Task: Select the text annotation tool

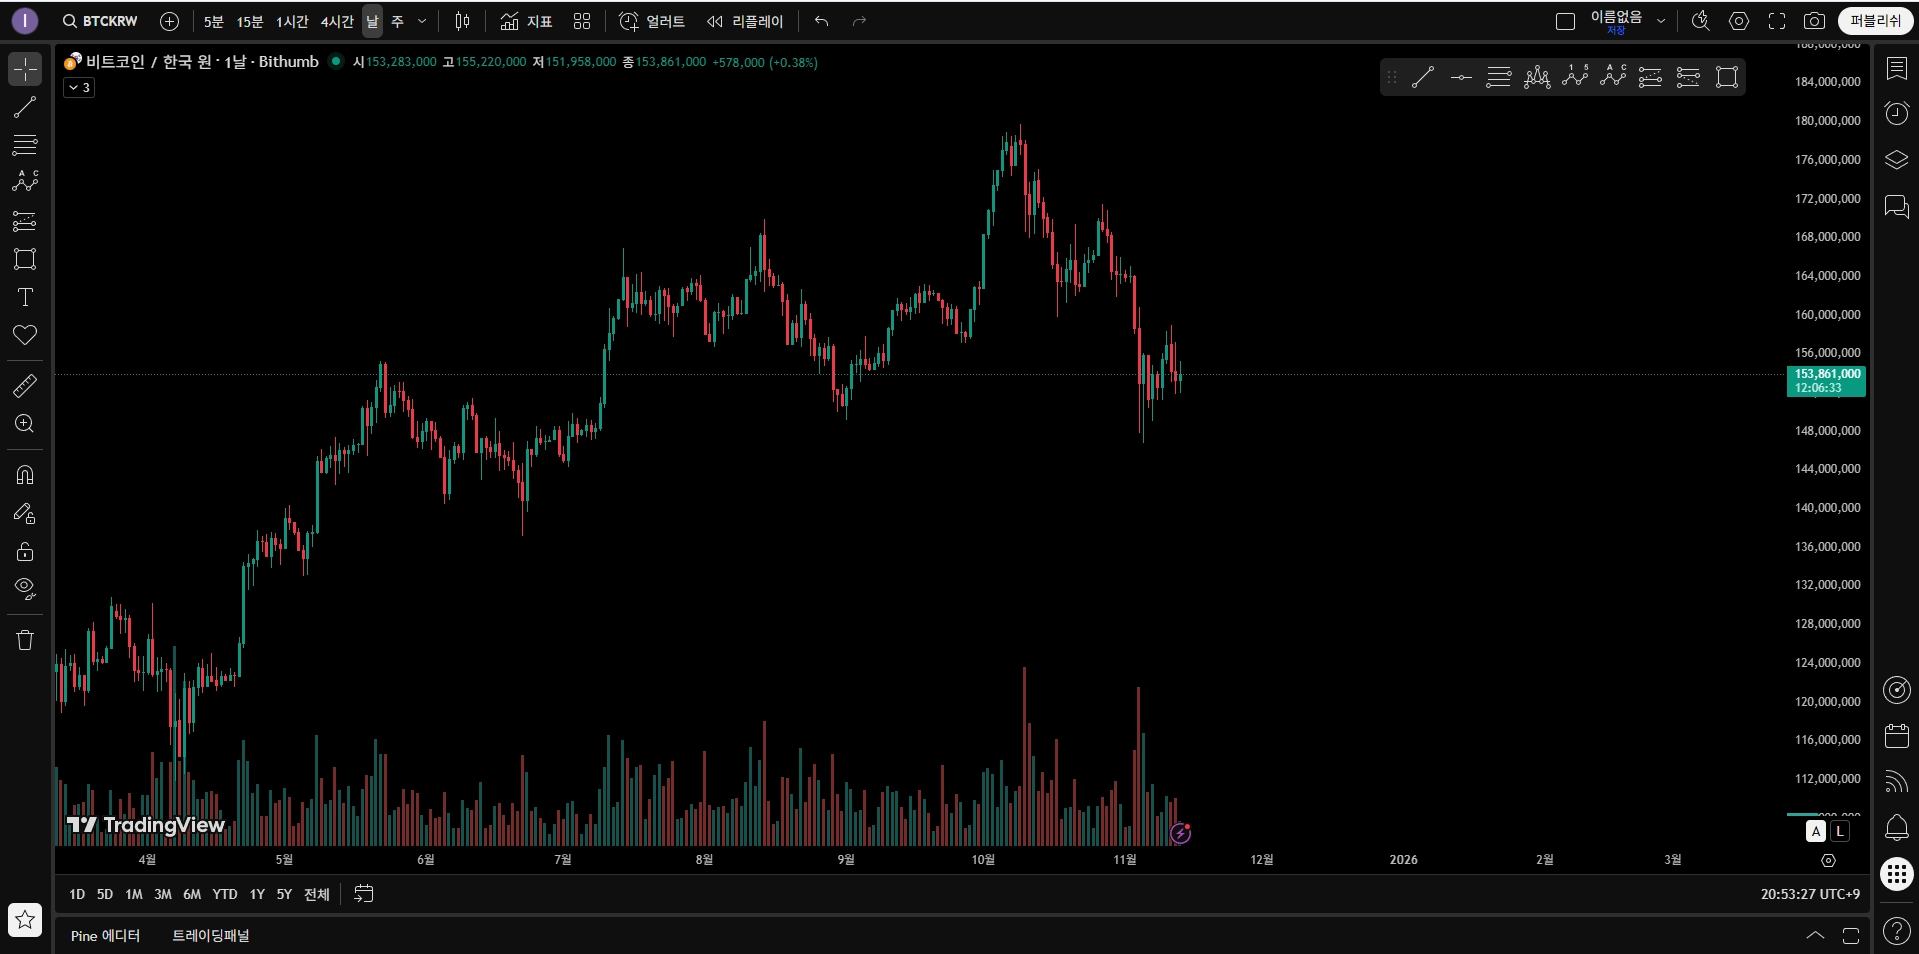Action: tap(25, 297)
